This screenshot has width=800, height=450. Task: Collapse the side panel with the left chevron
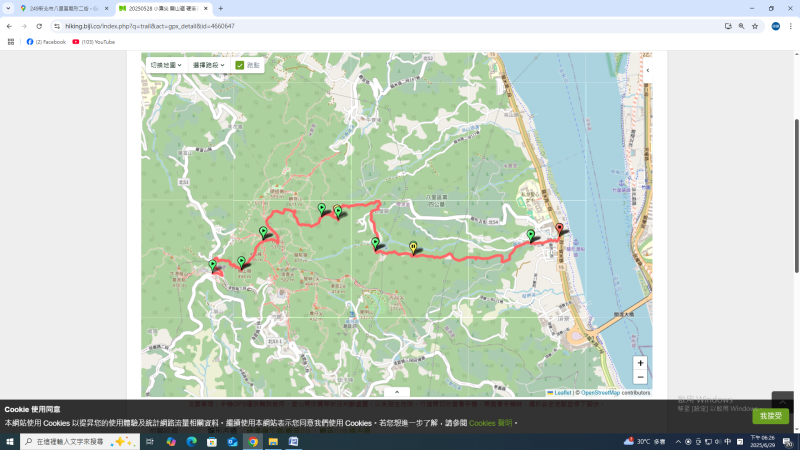[647, 70]
